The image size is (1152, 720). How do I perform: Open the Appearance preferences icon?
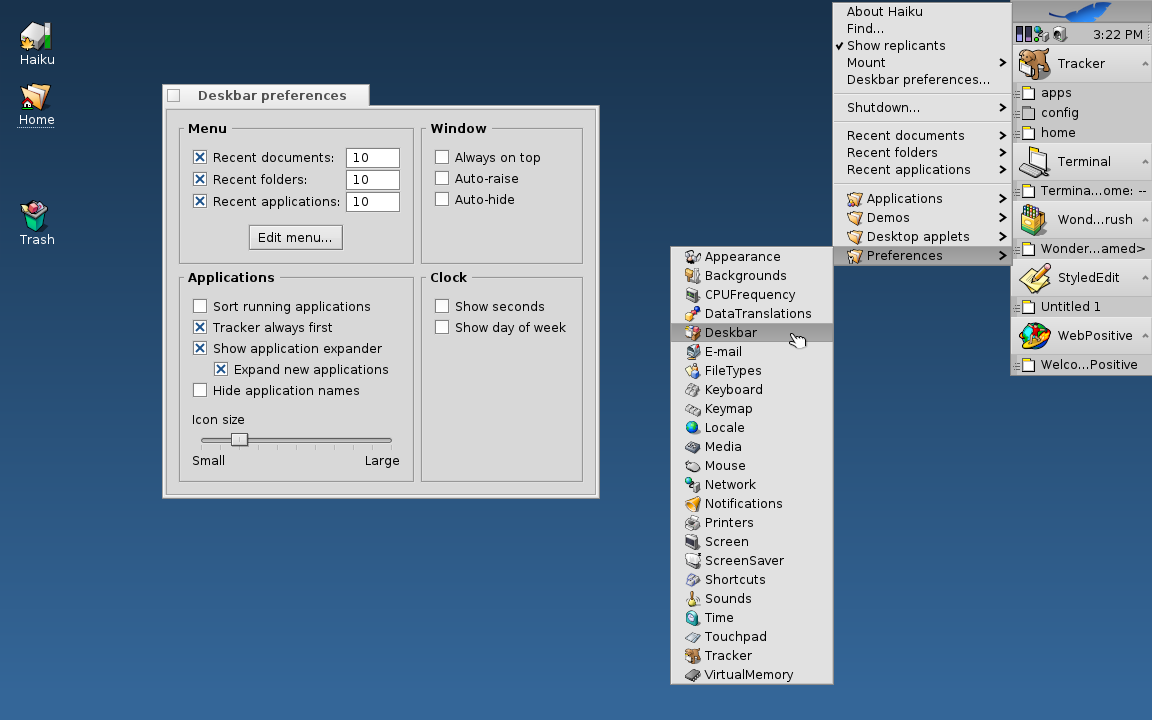[745, 256]
